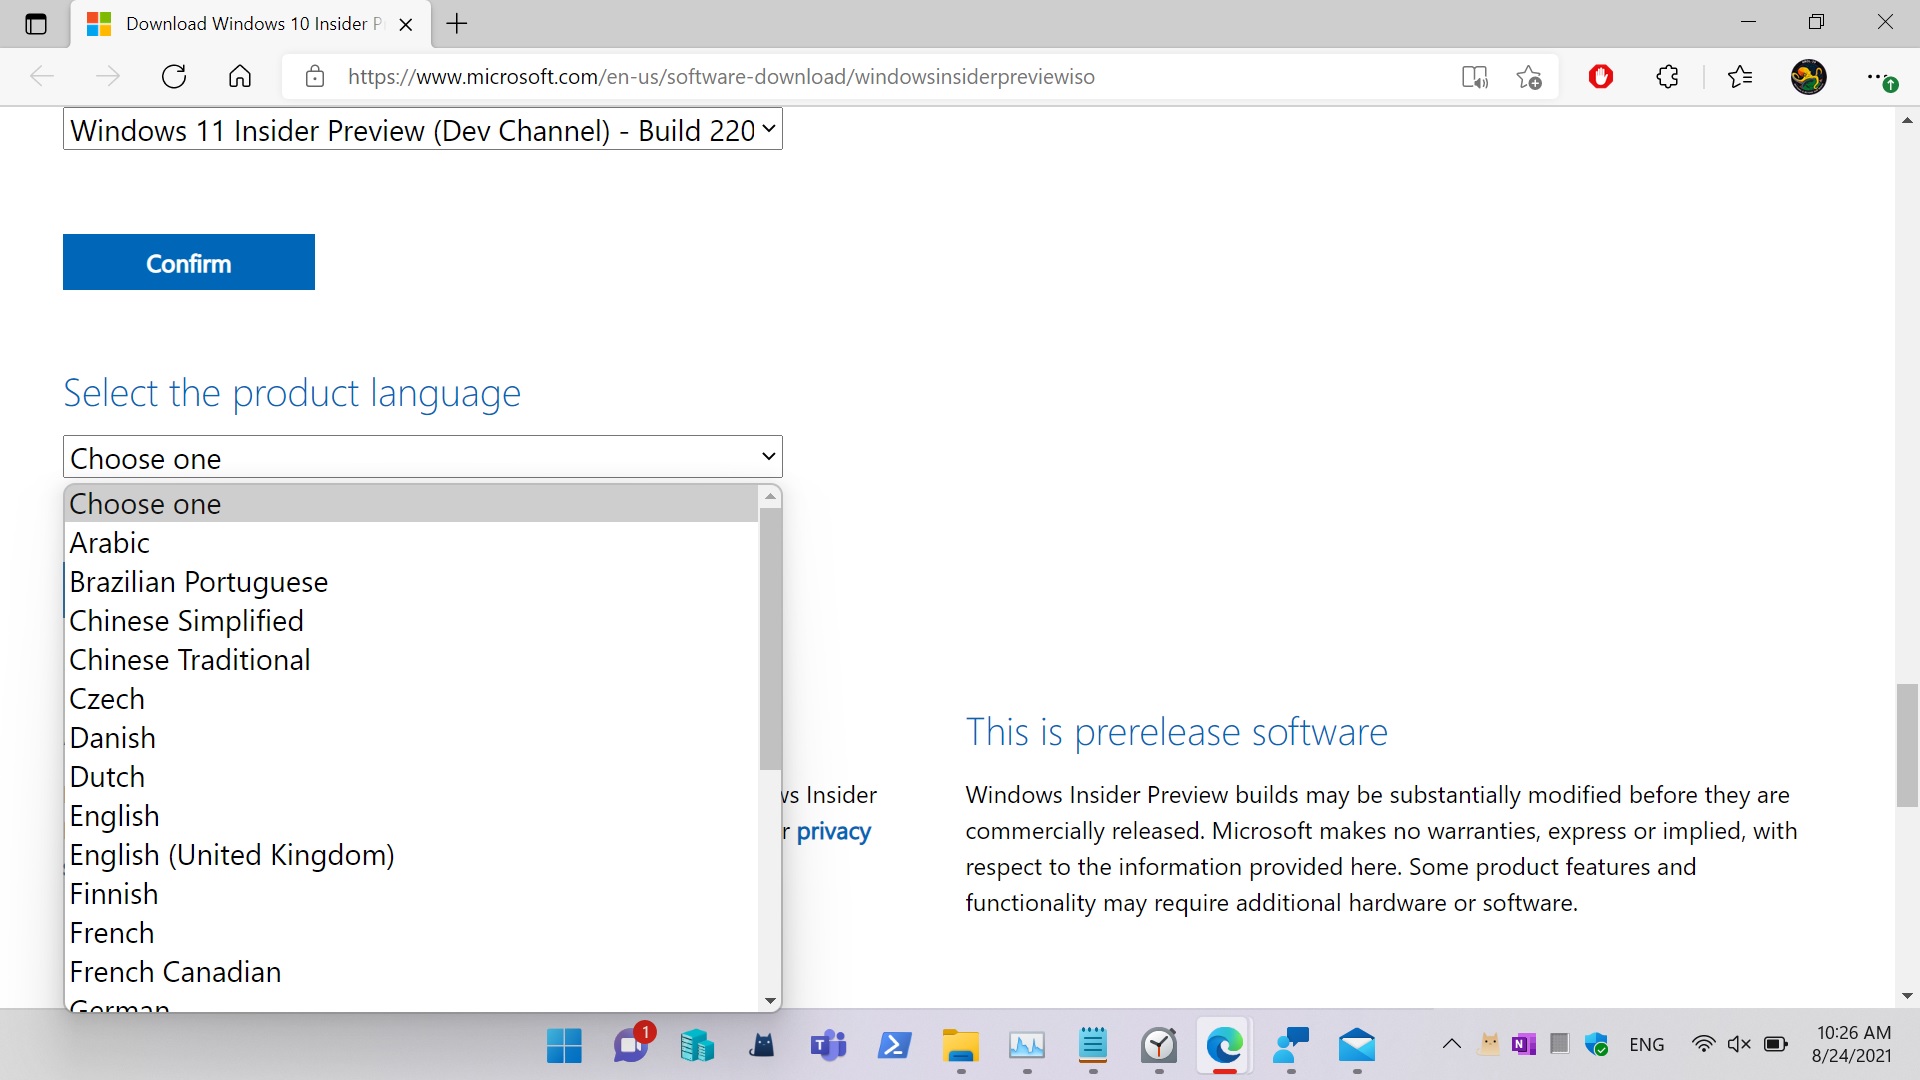This screenshot has height=1080, width=1920.
Task: Open the Favorites list icon
Action: point(1740,76)
